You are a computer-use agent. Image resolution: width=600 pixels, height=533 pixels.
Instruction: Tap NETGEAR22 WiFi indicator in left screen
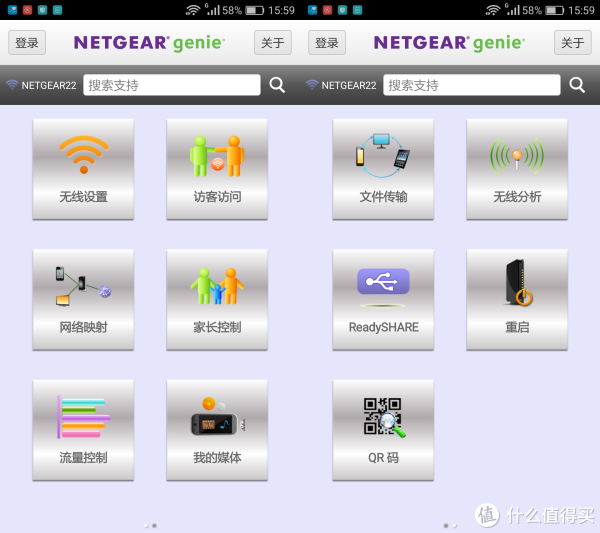[41, 85]
